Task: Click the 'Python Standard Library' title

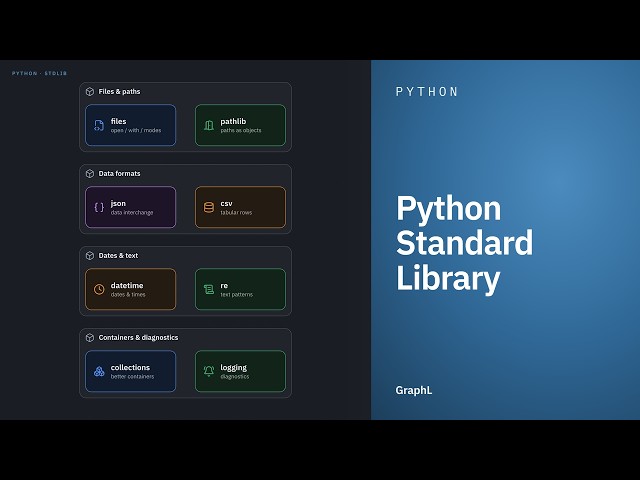Action: [x=464, y=244]
